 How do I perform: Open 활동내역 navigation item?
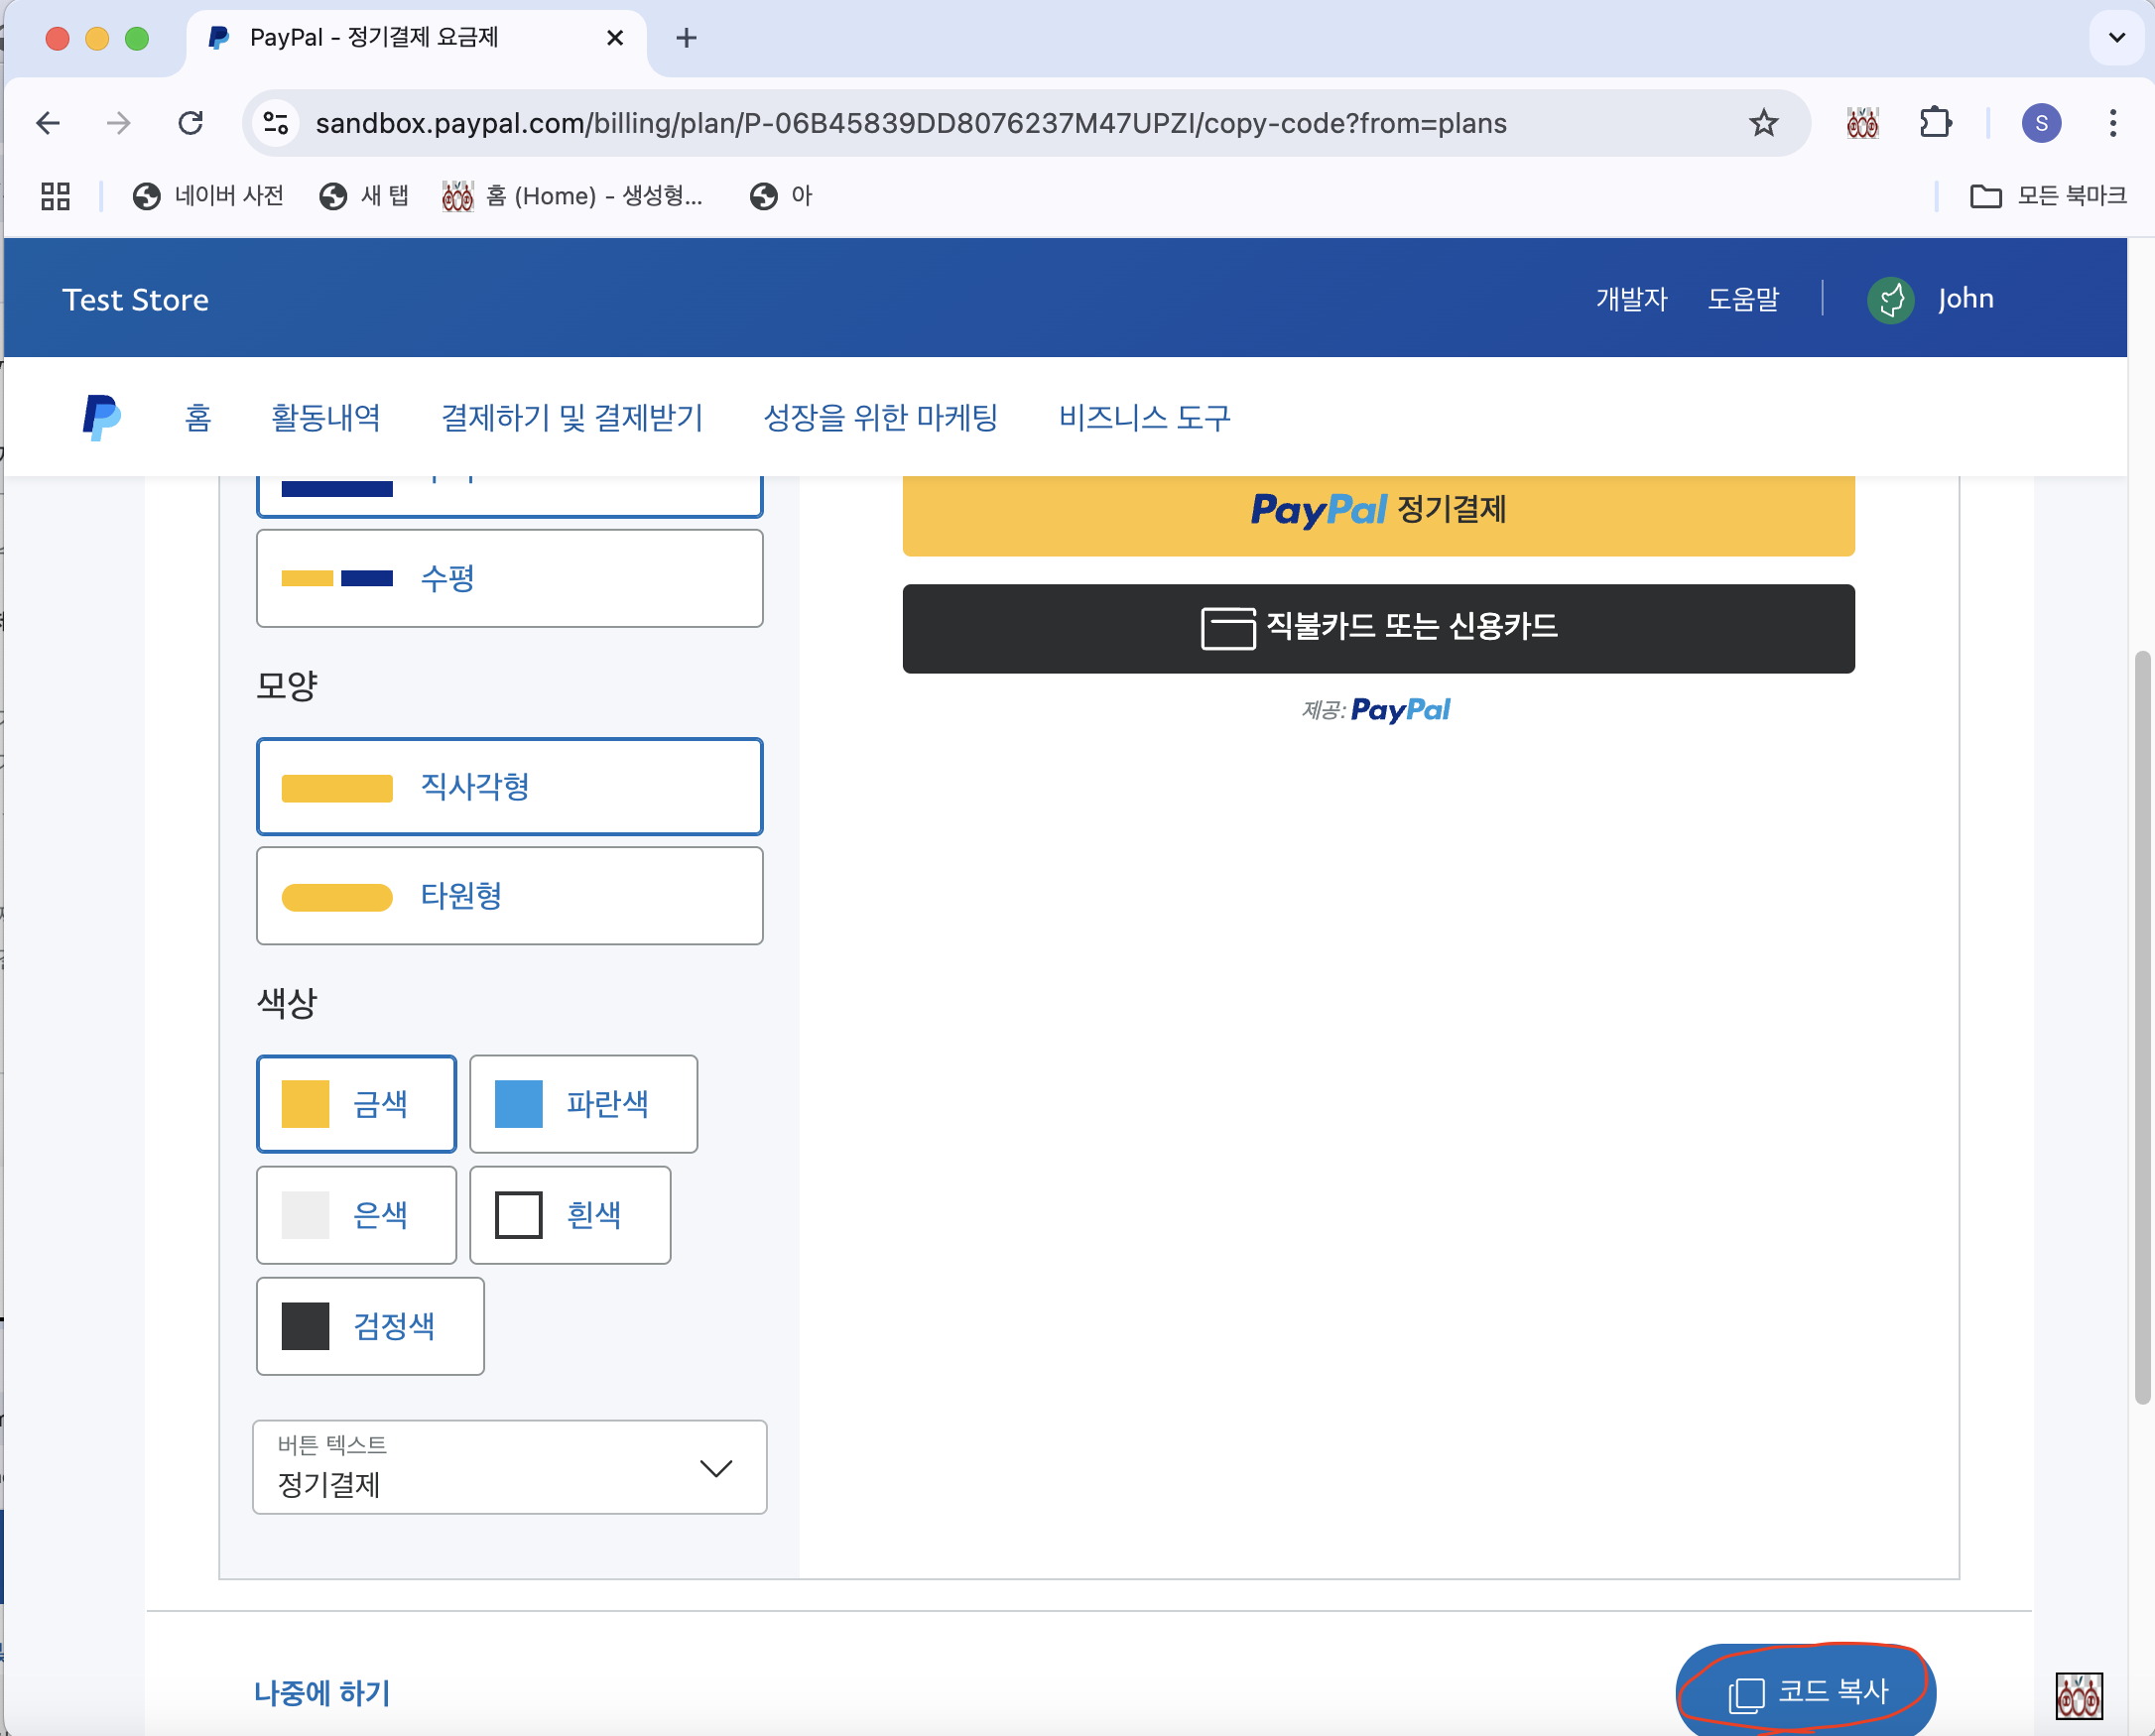(326, 417)
